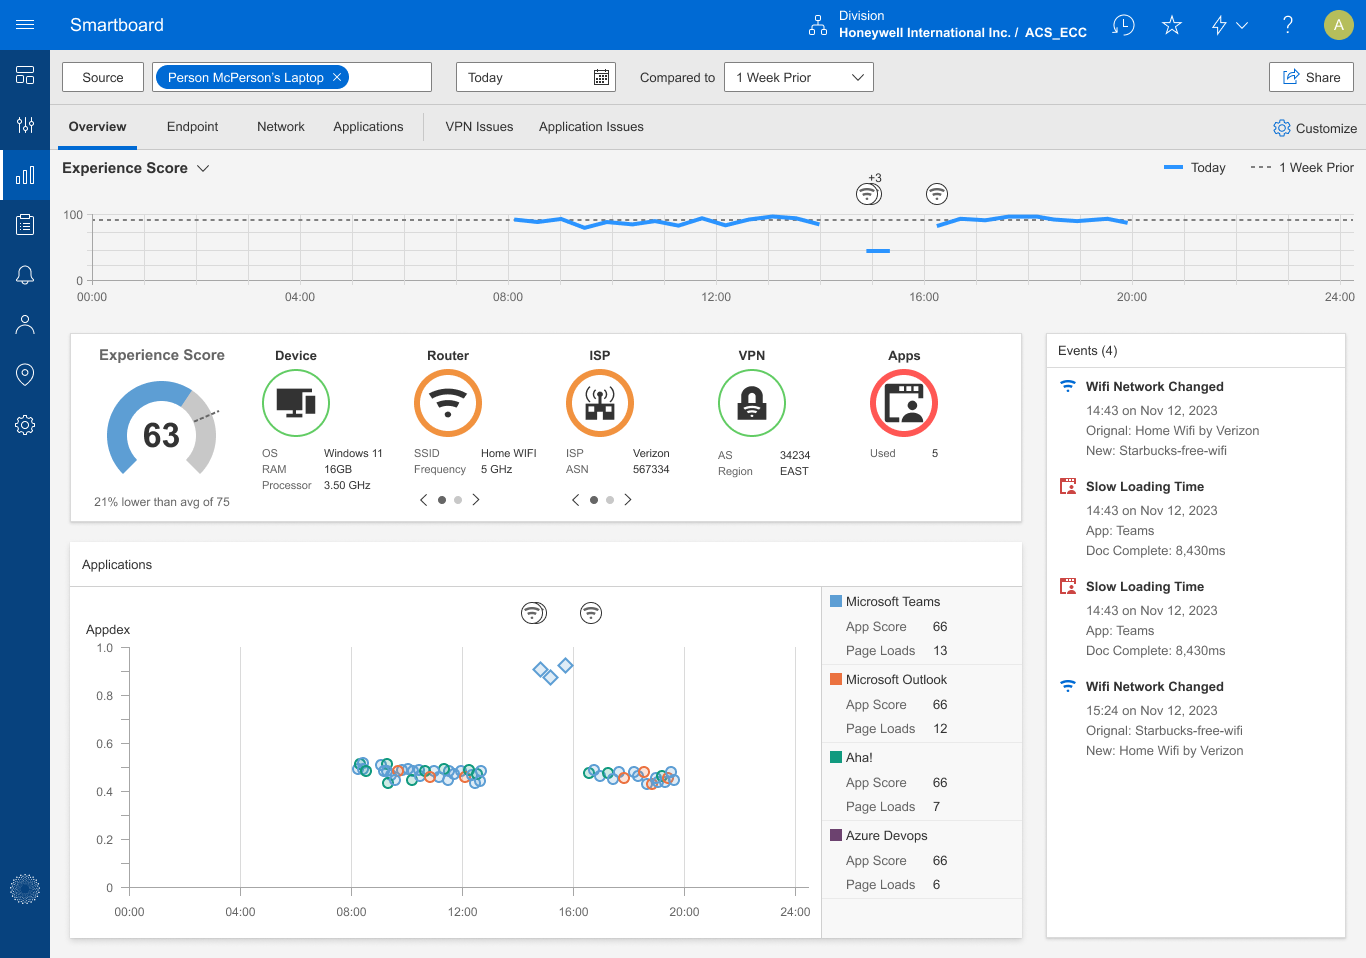Image resolution: width=1366 pixels, height=958 pixels.
Task: Open the history clock icon in top bar
Action: (1123, 25)
